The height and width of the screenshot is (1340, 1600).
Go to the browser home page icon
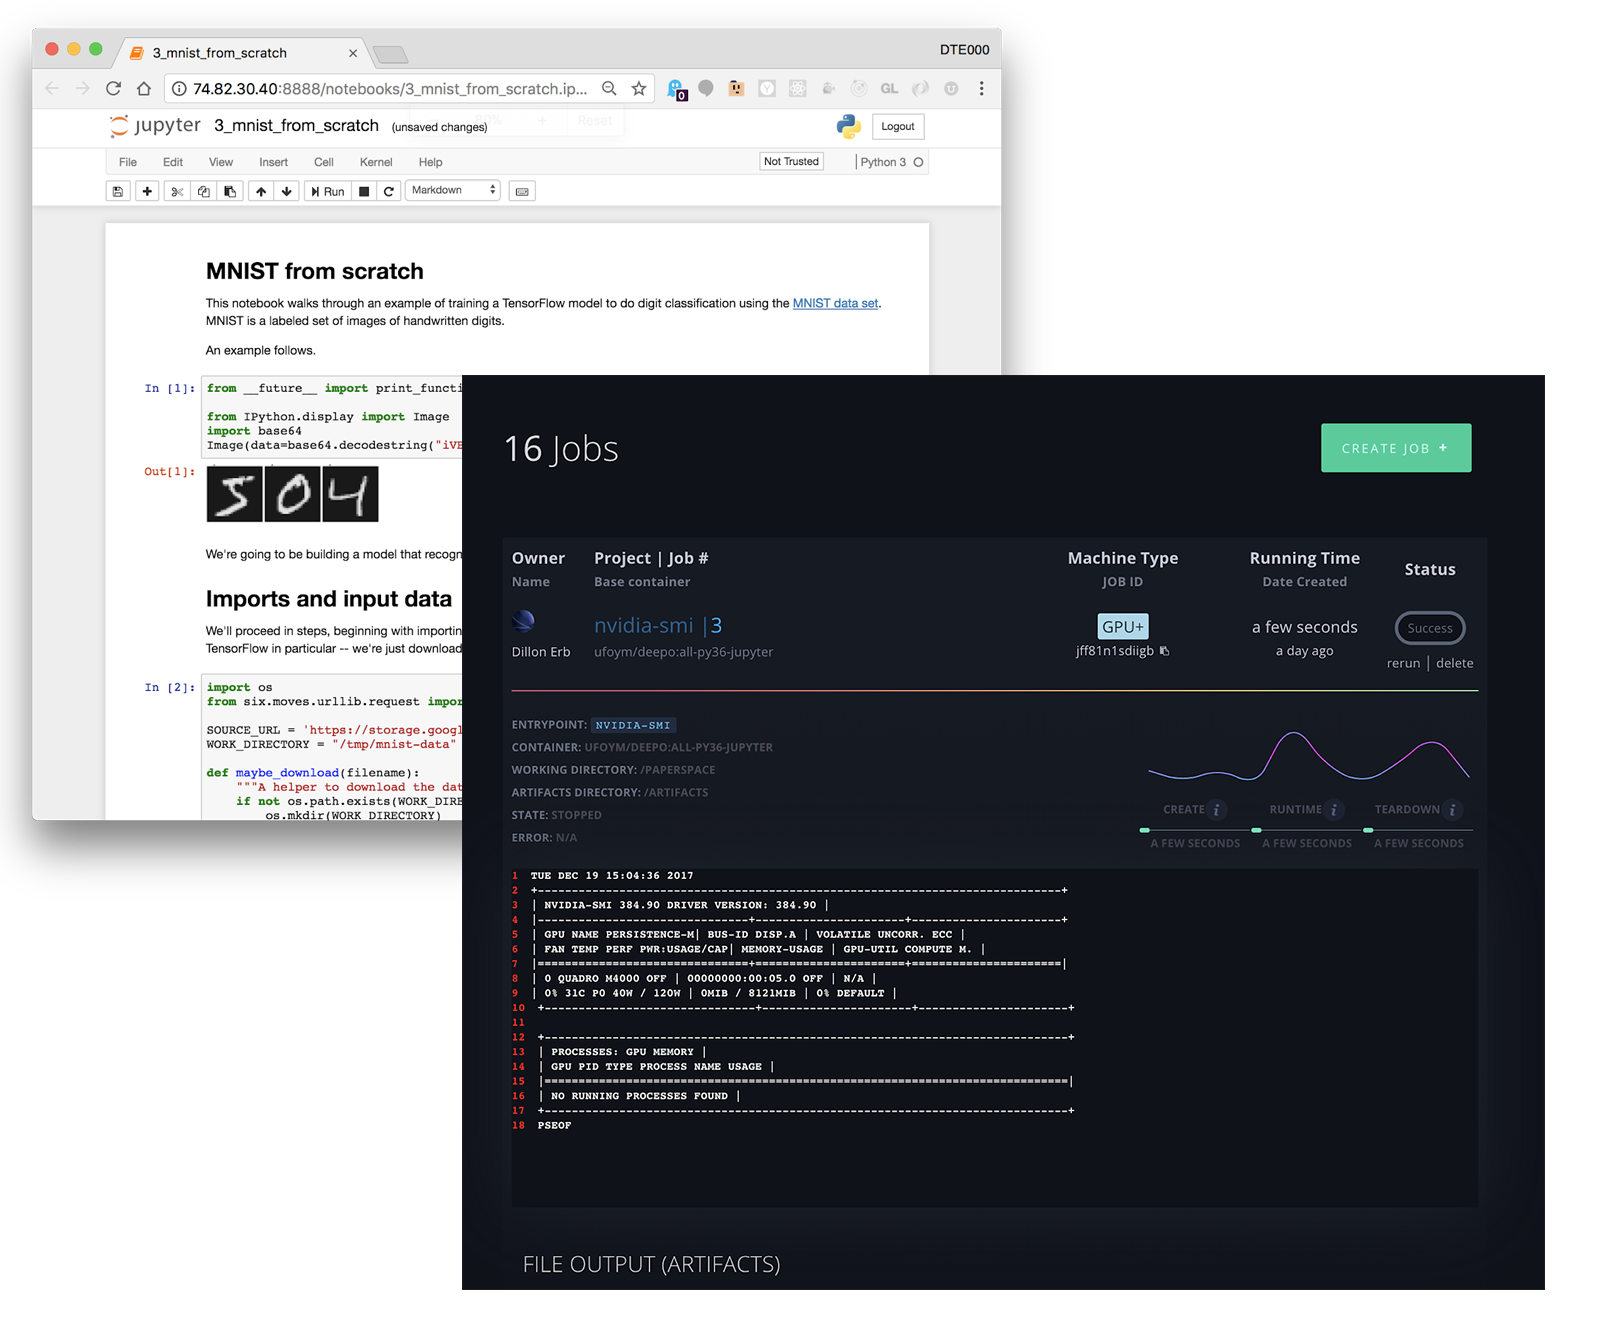(144, 88)
